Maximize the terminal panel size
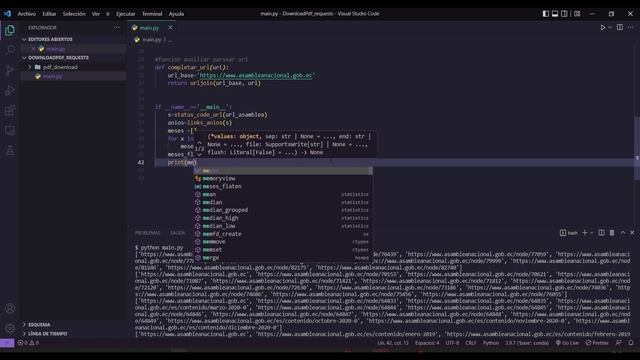The image size is (640, 360). (623, 233)
